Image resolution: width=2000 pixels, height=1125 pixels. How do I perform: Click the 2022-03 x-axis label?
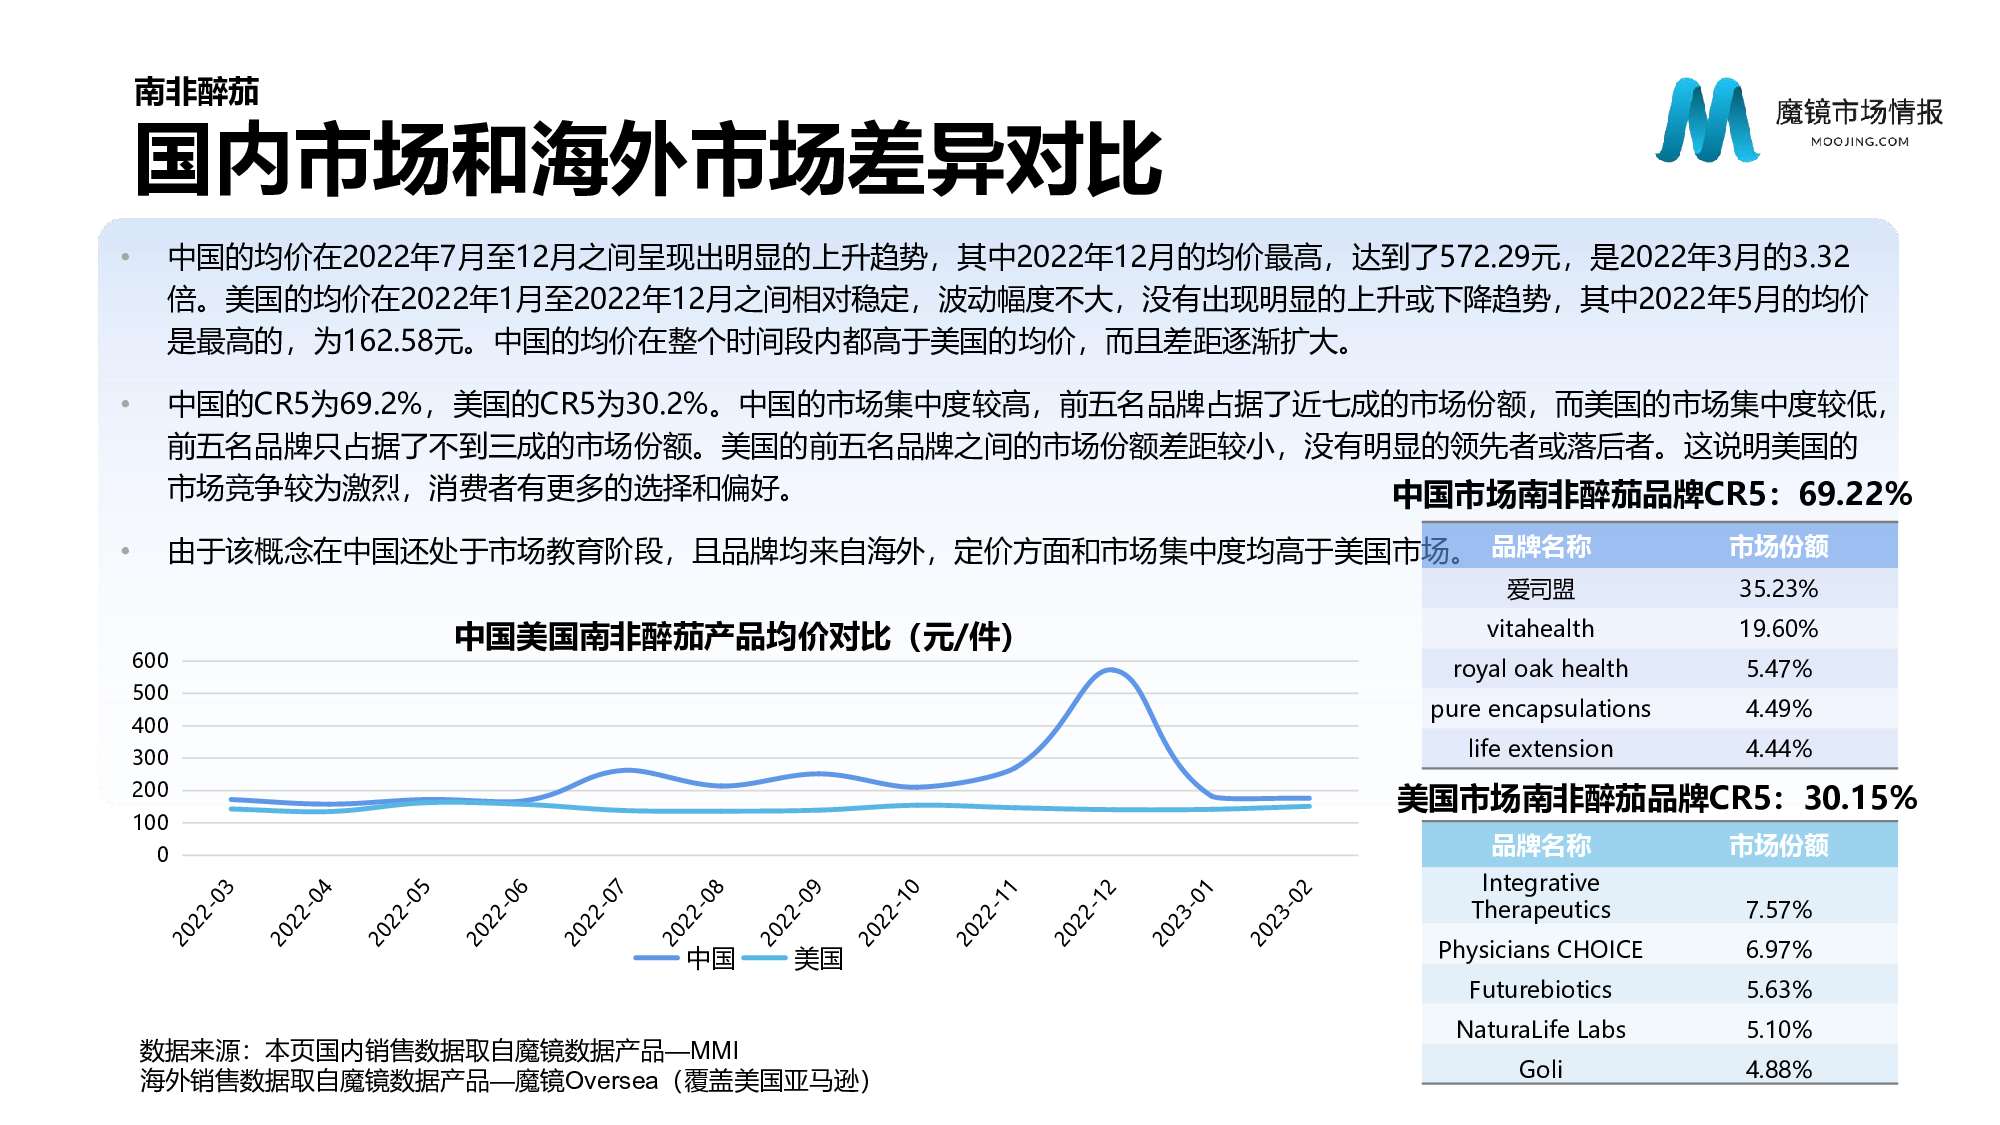(x=204, y=912)
